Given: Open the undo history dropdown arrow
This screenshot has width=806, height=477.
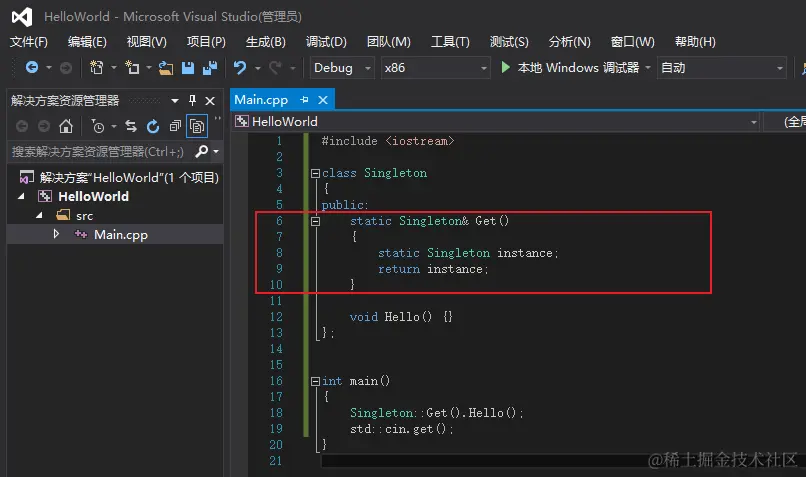Looking at the screenshot, I should tap(258, 67).
